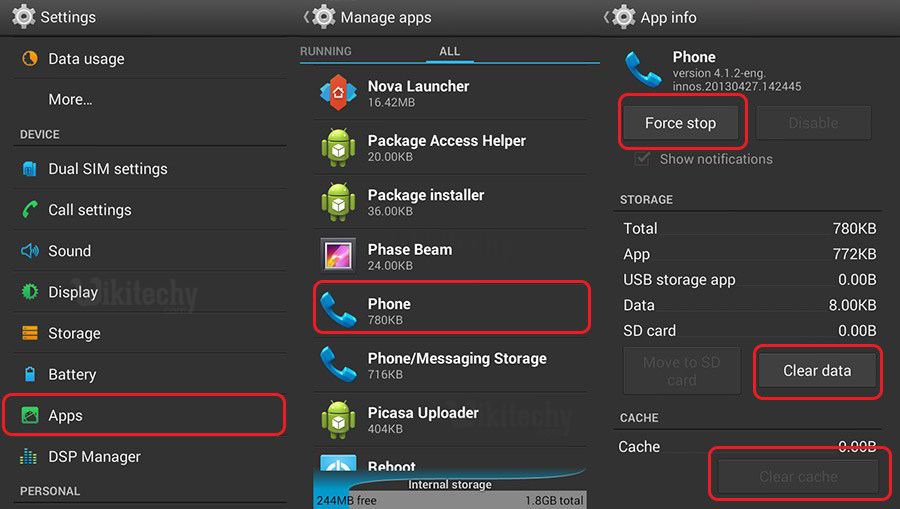Toggle the Show notifications checkbox
Screen dimensions: 900x509
tap(642, 159)
